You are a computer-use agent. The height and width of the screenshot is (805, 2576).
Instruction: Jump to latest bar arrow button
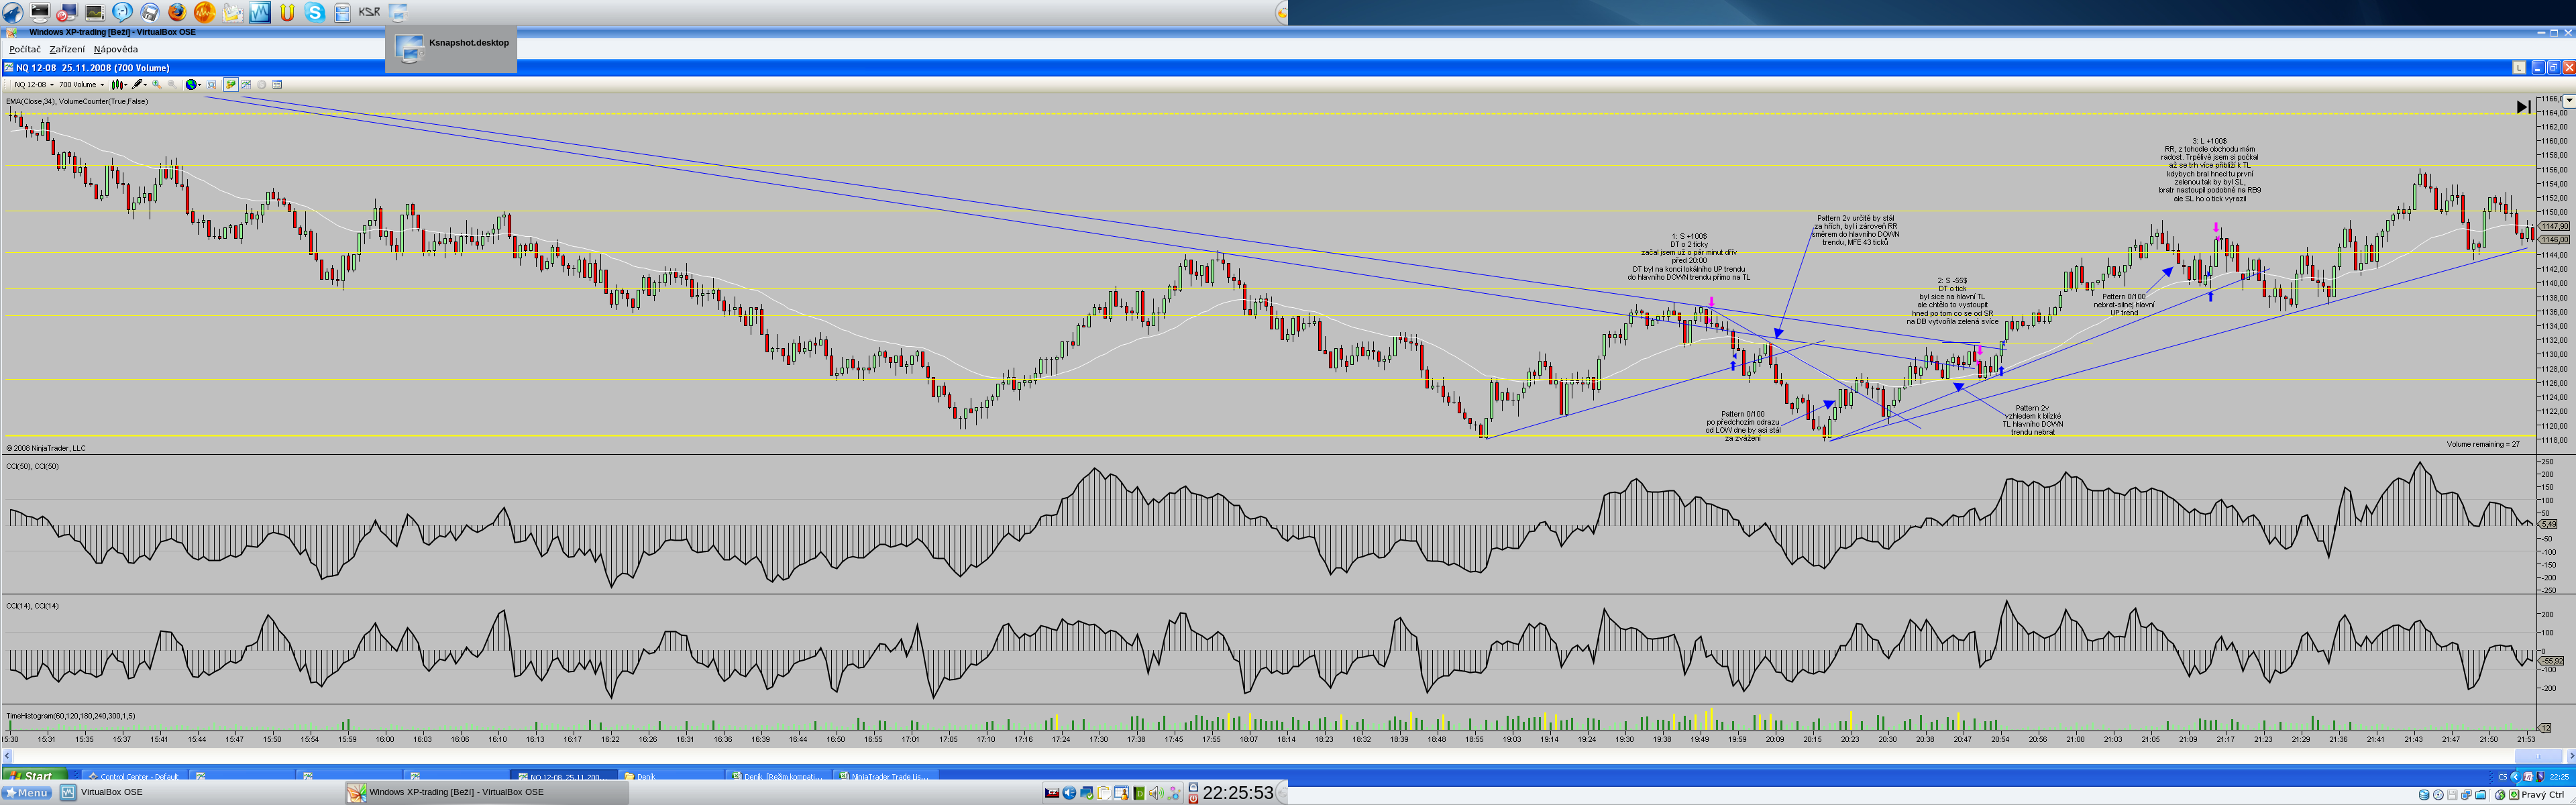point(2523,106)
